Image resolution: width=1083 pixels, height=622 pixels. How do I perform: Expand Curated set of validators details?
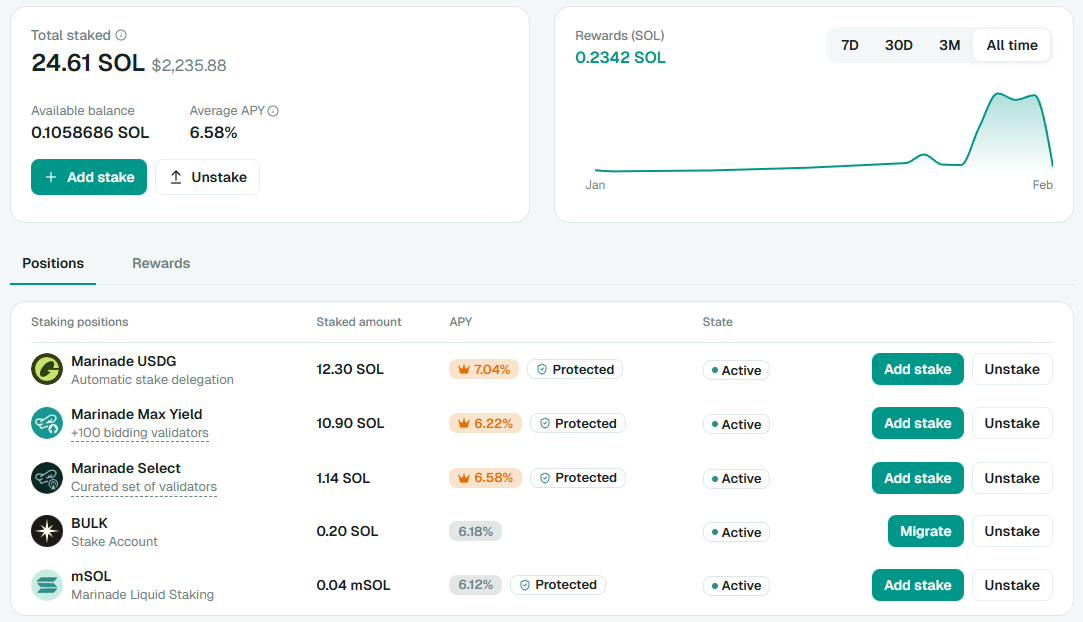pyautogui.click(x=144, y=487)
